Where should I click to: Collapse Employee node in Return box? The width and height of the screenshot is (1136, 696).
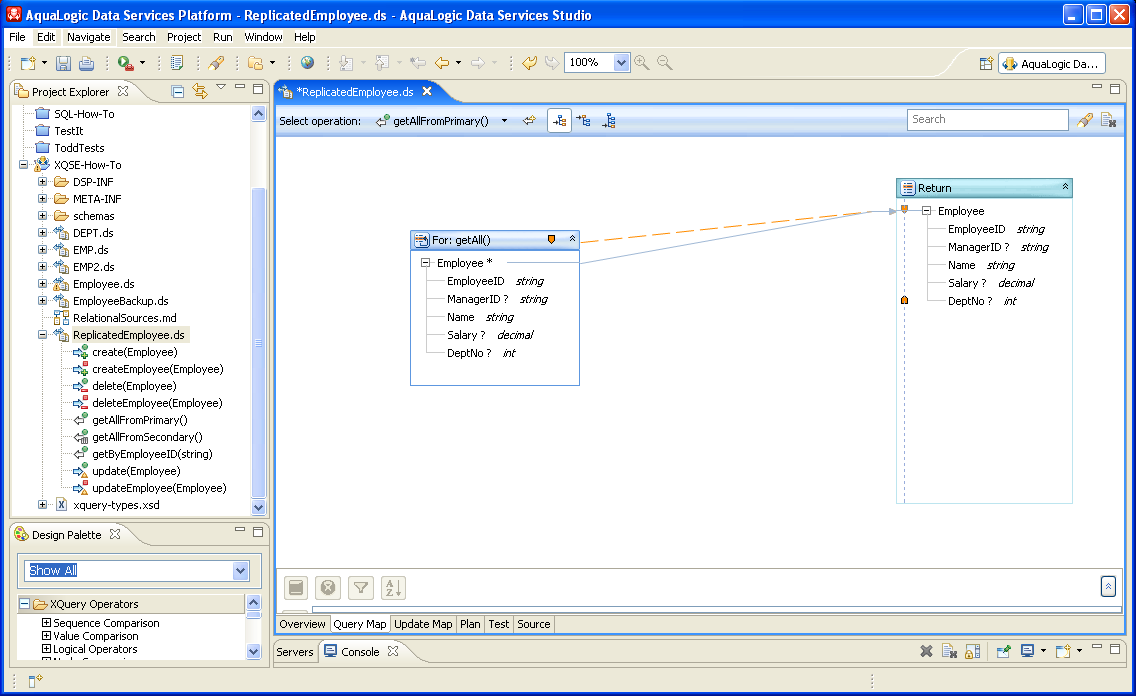(x=926, y=211)
